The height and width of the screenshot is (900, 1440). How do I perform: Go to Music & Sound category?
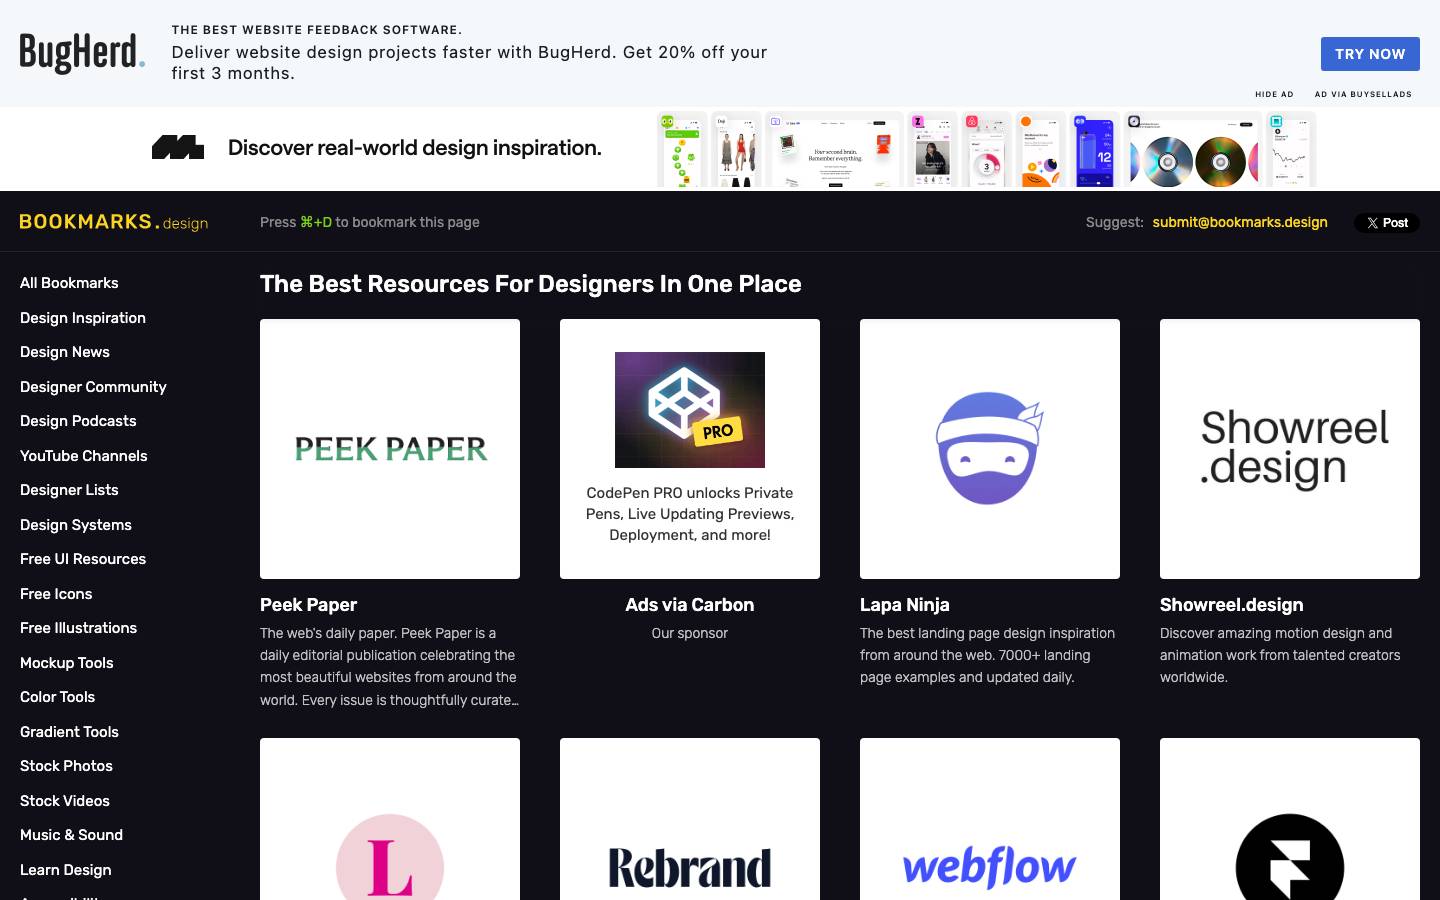pos(72,835)
